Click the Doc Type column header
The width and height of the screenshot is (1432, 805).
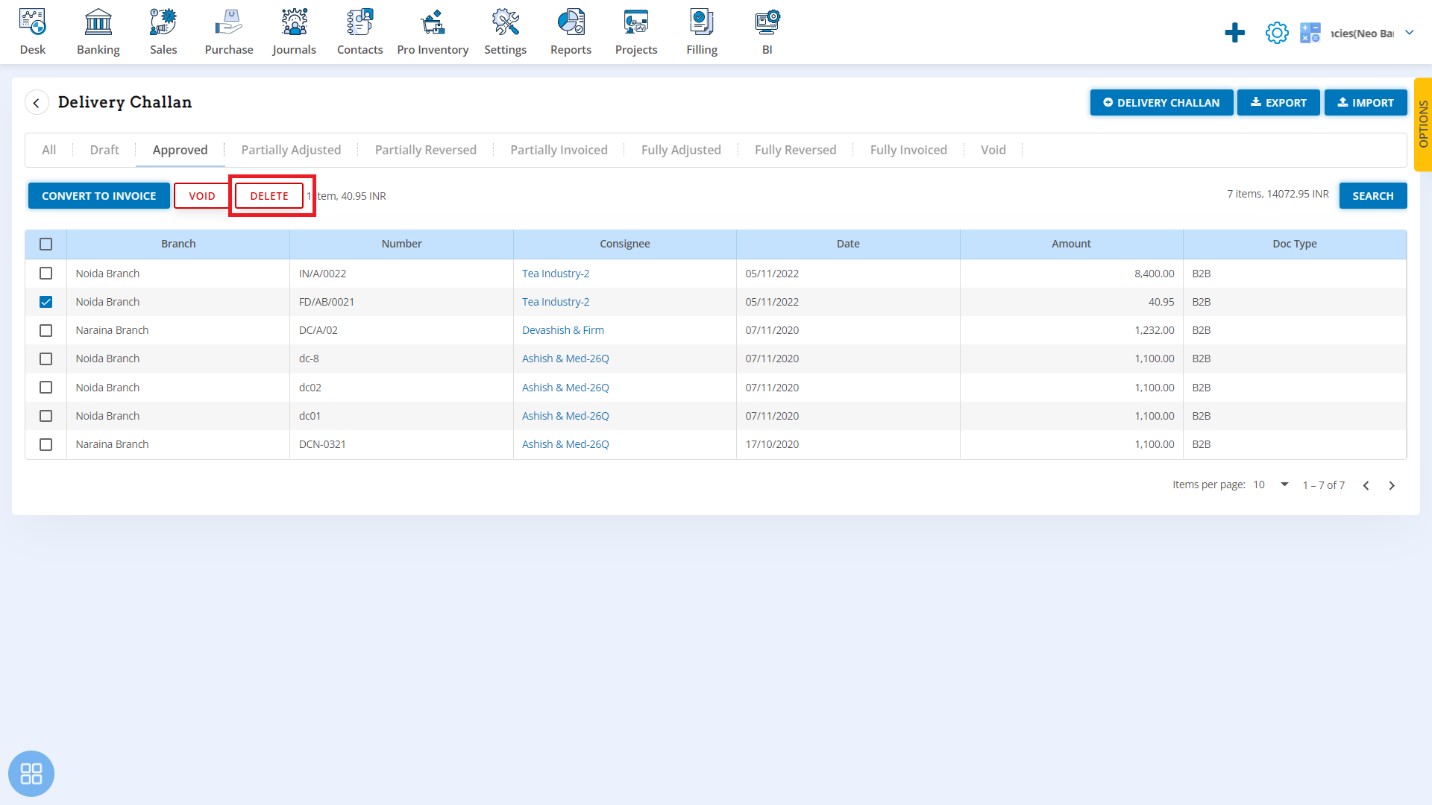tap(1295, 244)
